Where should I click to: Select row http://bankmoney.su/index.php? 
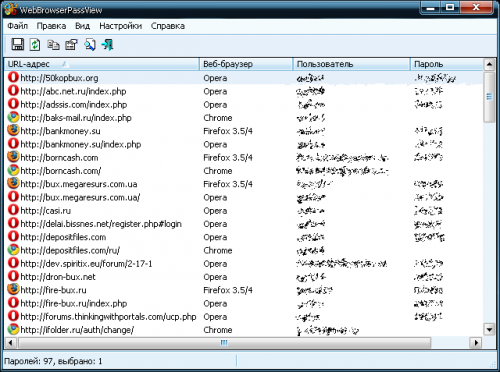pyautogui.click(x=244, y=144)
